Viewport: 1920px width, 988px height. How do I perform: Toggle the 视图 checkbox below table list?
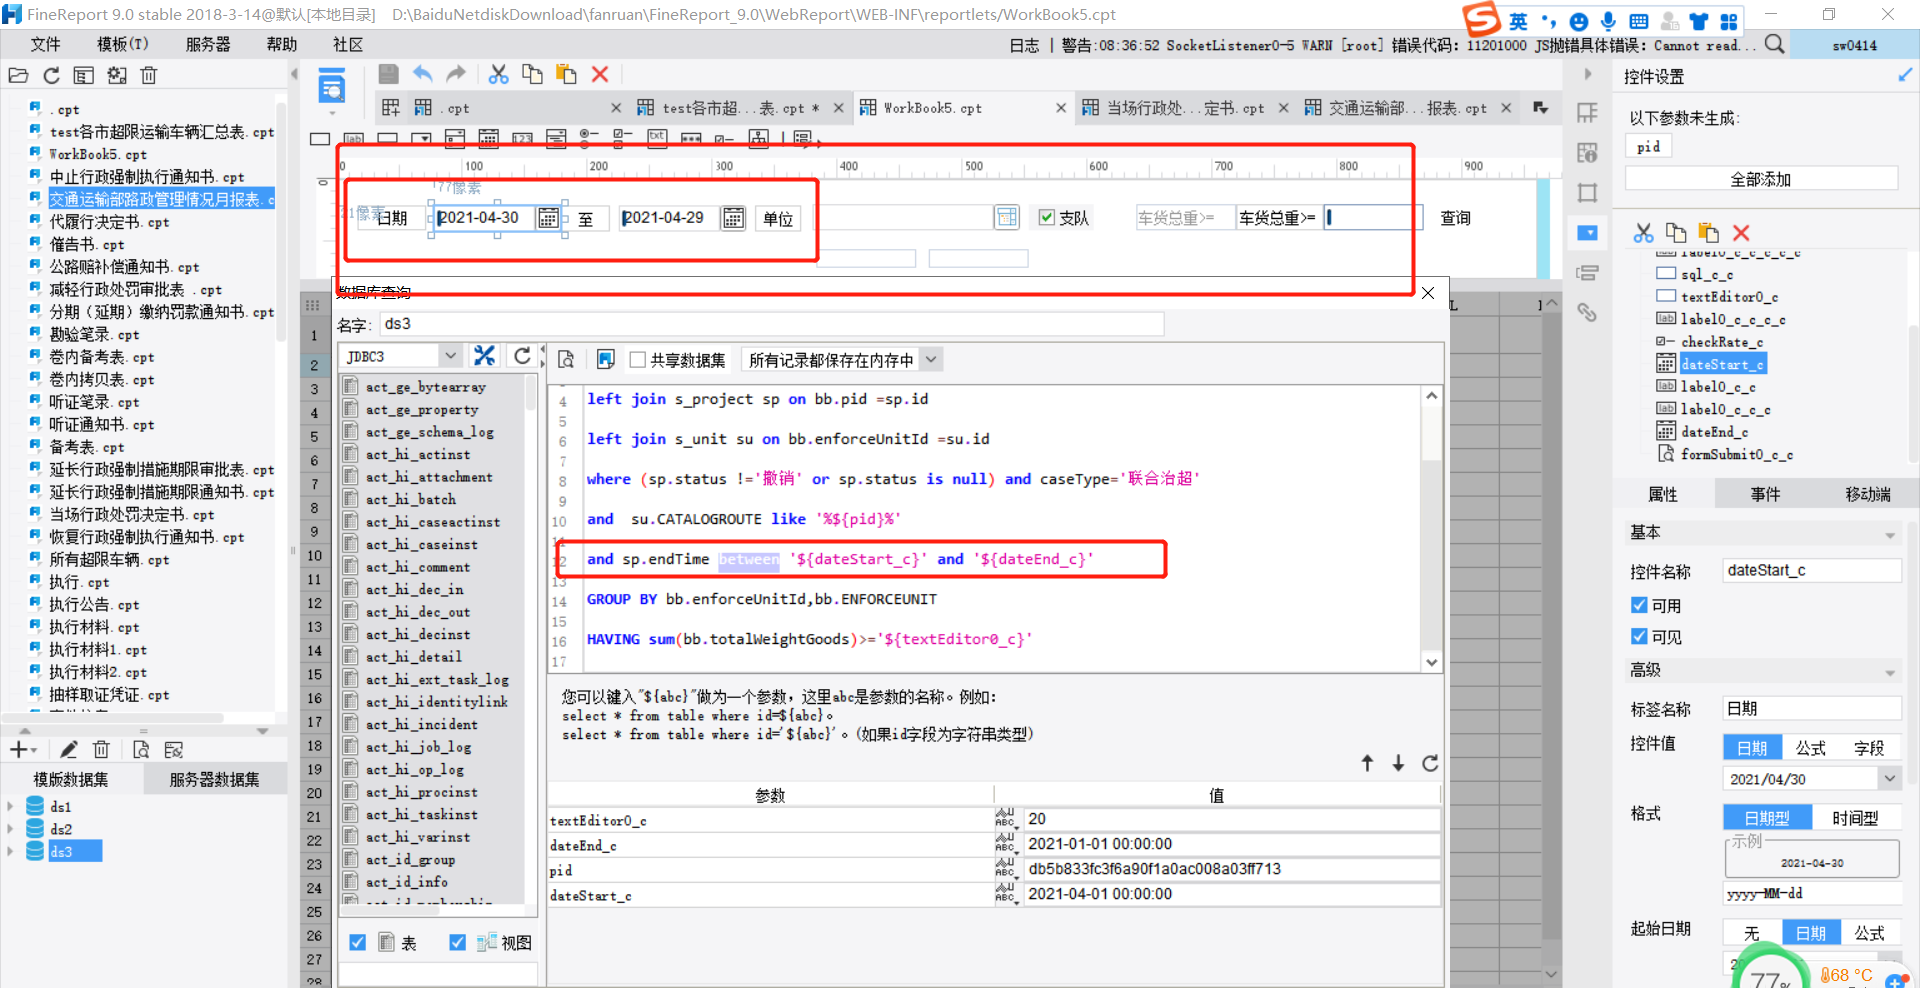(x=457, y=942)
